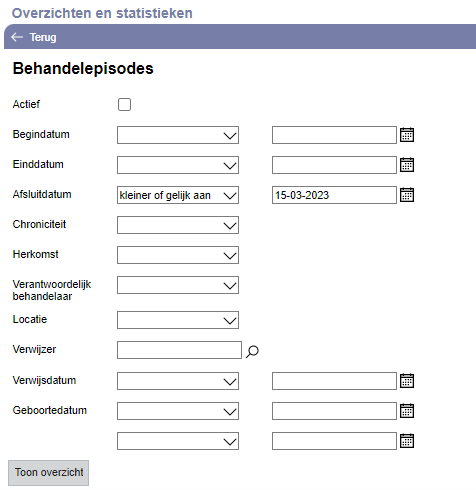
Task: Click the Toon overzicht button
Action: pos(49,473)
